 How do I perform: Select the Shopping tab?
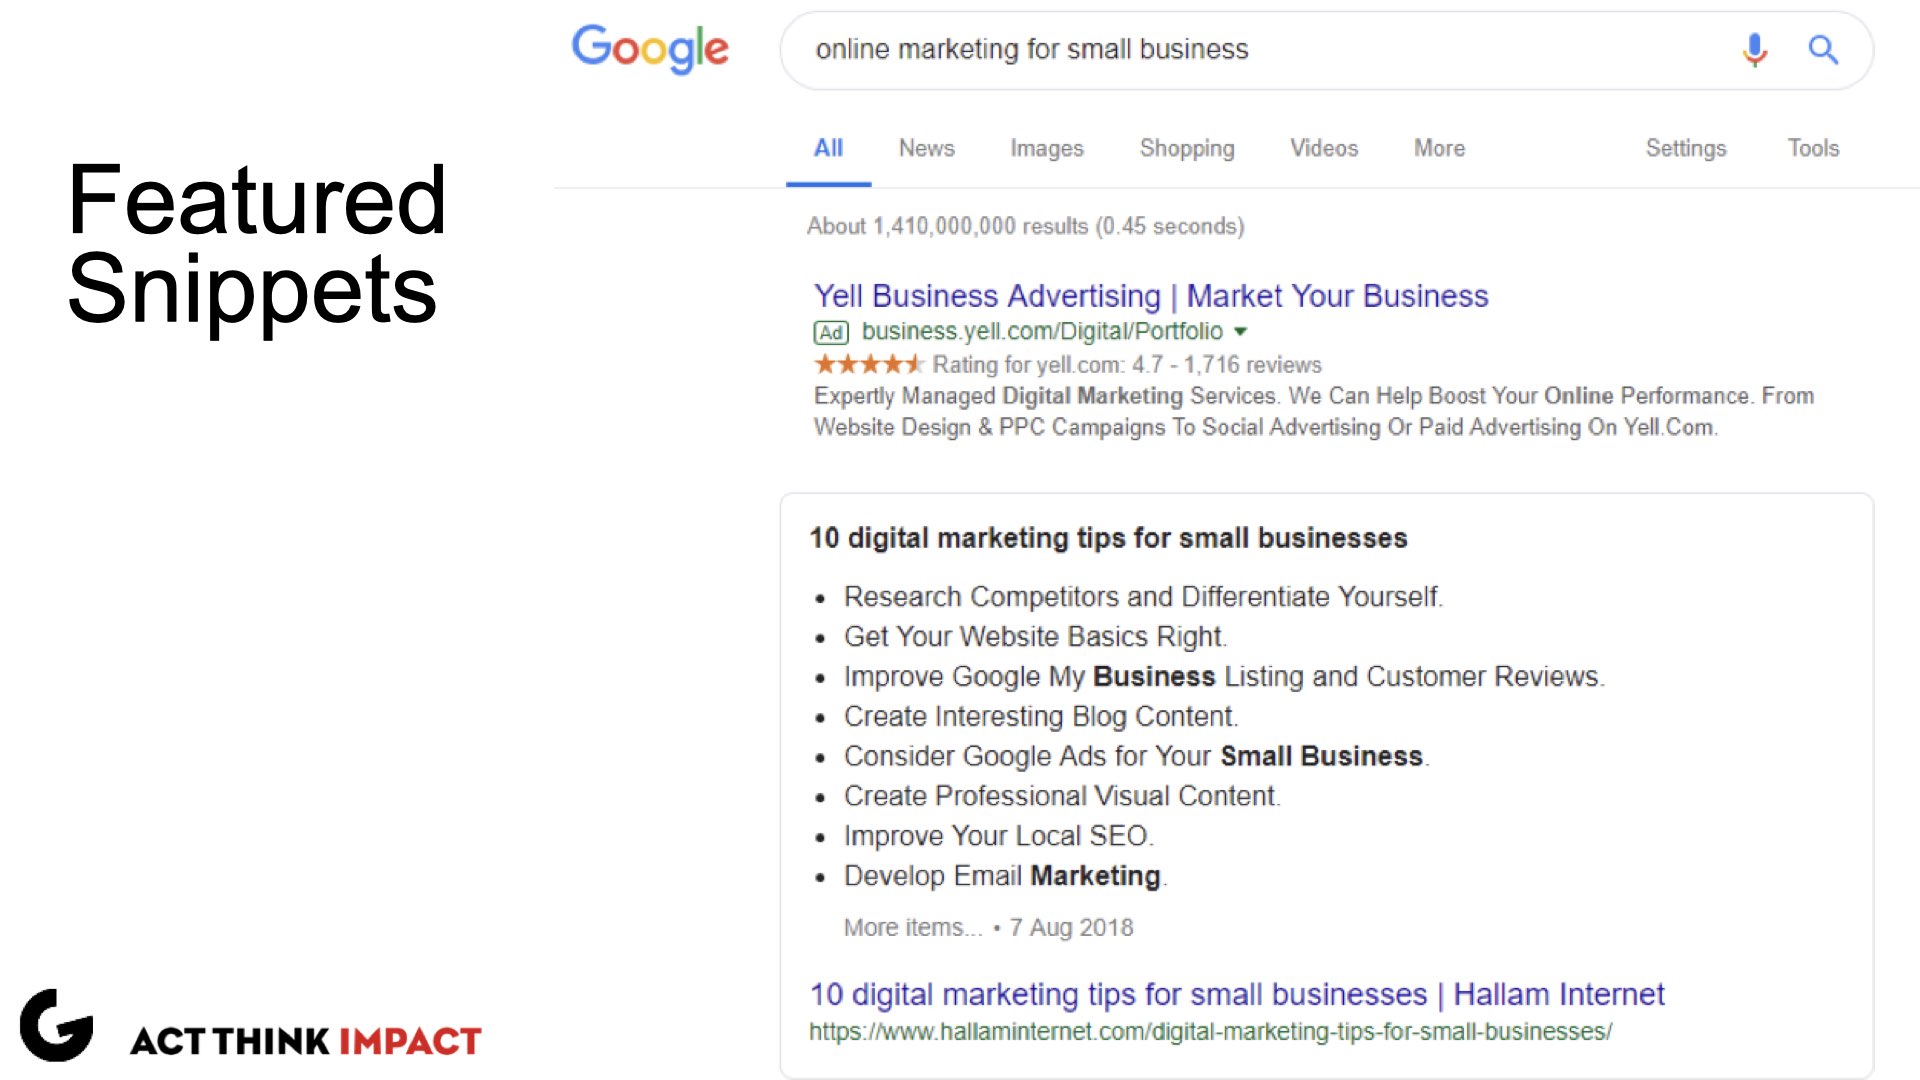tap(1187, 148)
